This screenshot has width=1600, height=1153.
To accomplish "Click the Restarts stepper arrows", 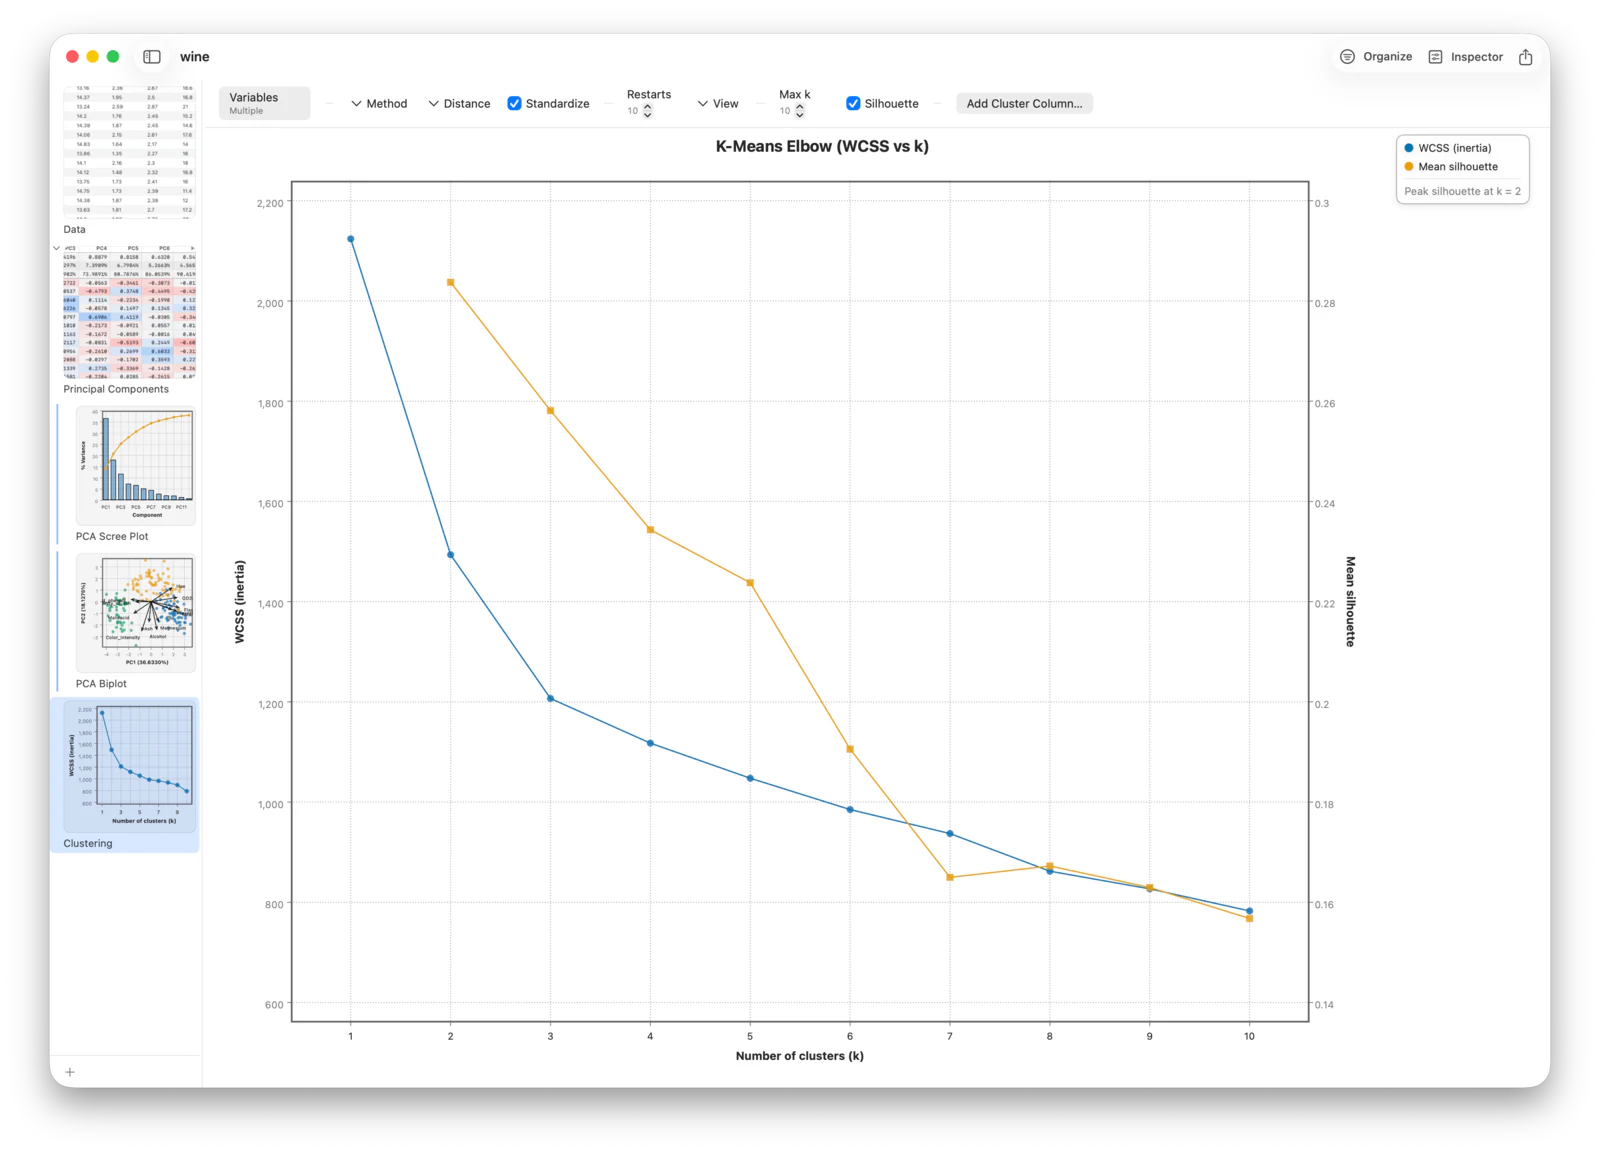I will pos(648,111).
